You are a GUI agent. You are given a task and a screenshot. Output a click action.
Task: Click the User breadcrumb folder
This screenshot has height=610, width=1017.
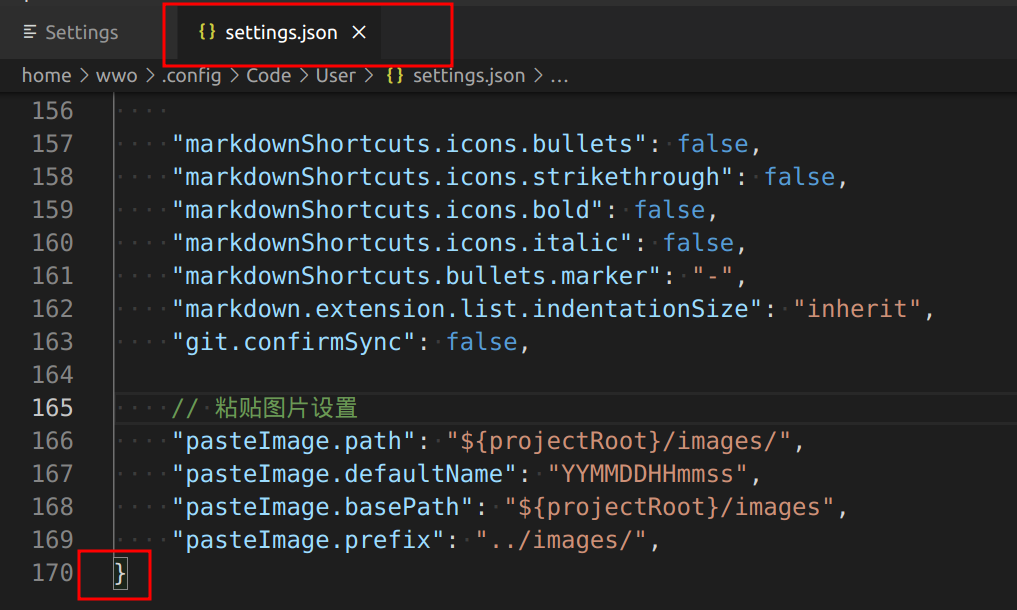pyautogui.click(x=335, y=76)
